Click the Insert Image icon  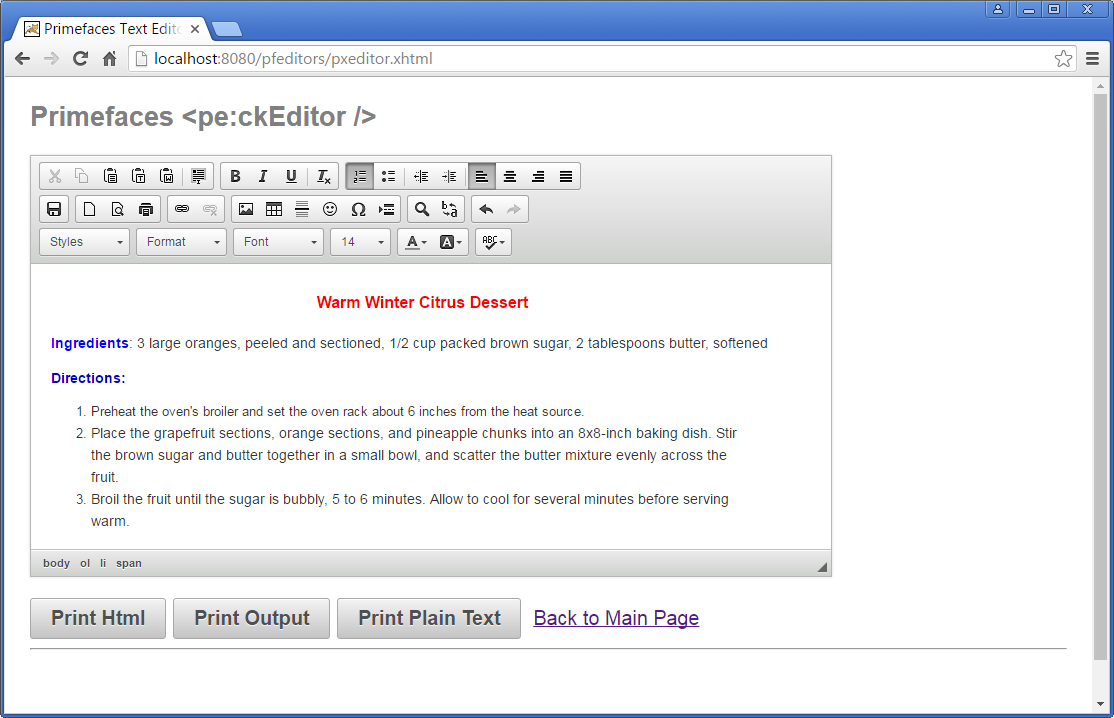[x=246, y=209]
